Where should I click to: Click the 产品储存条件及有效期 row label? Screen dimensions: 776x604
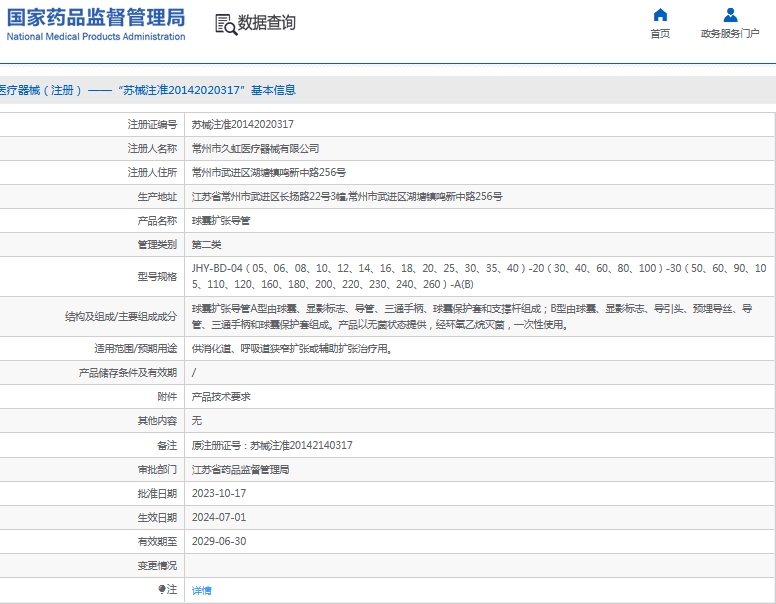point(128,372)
